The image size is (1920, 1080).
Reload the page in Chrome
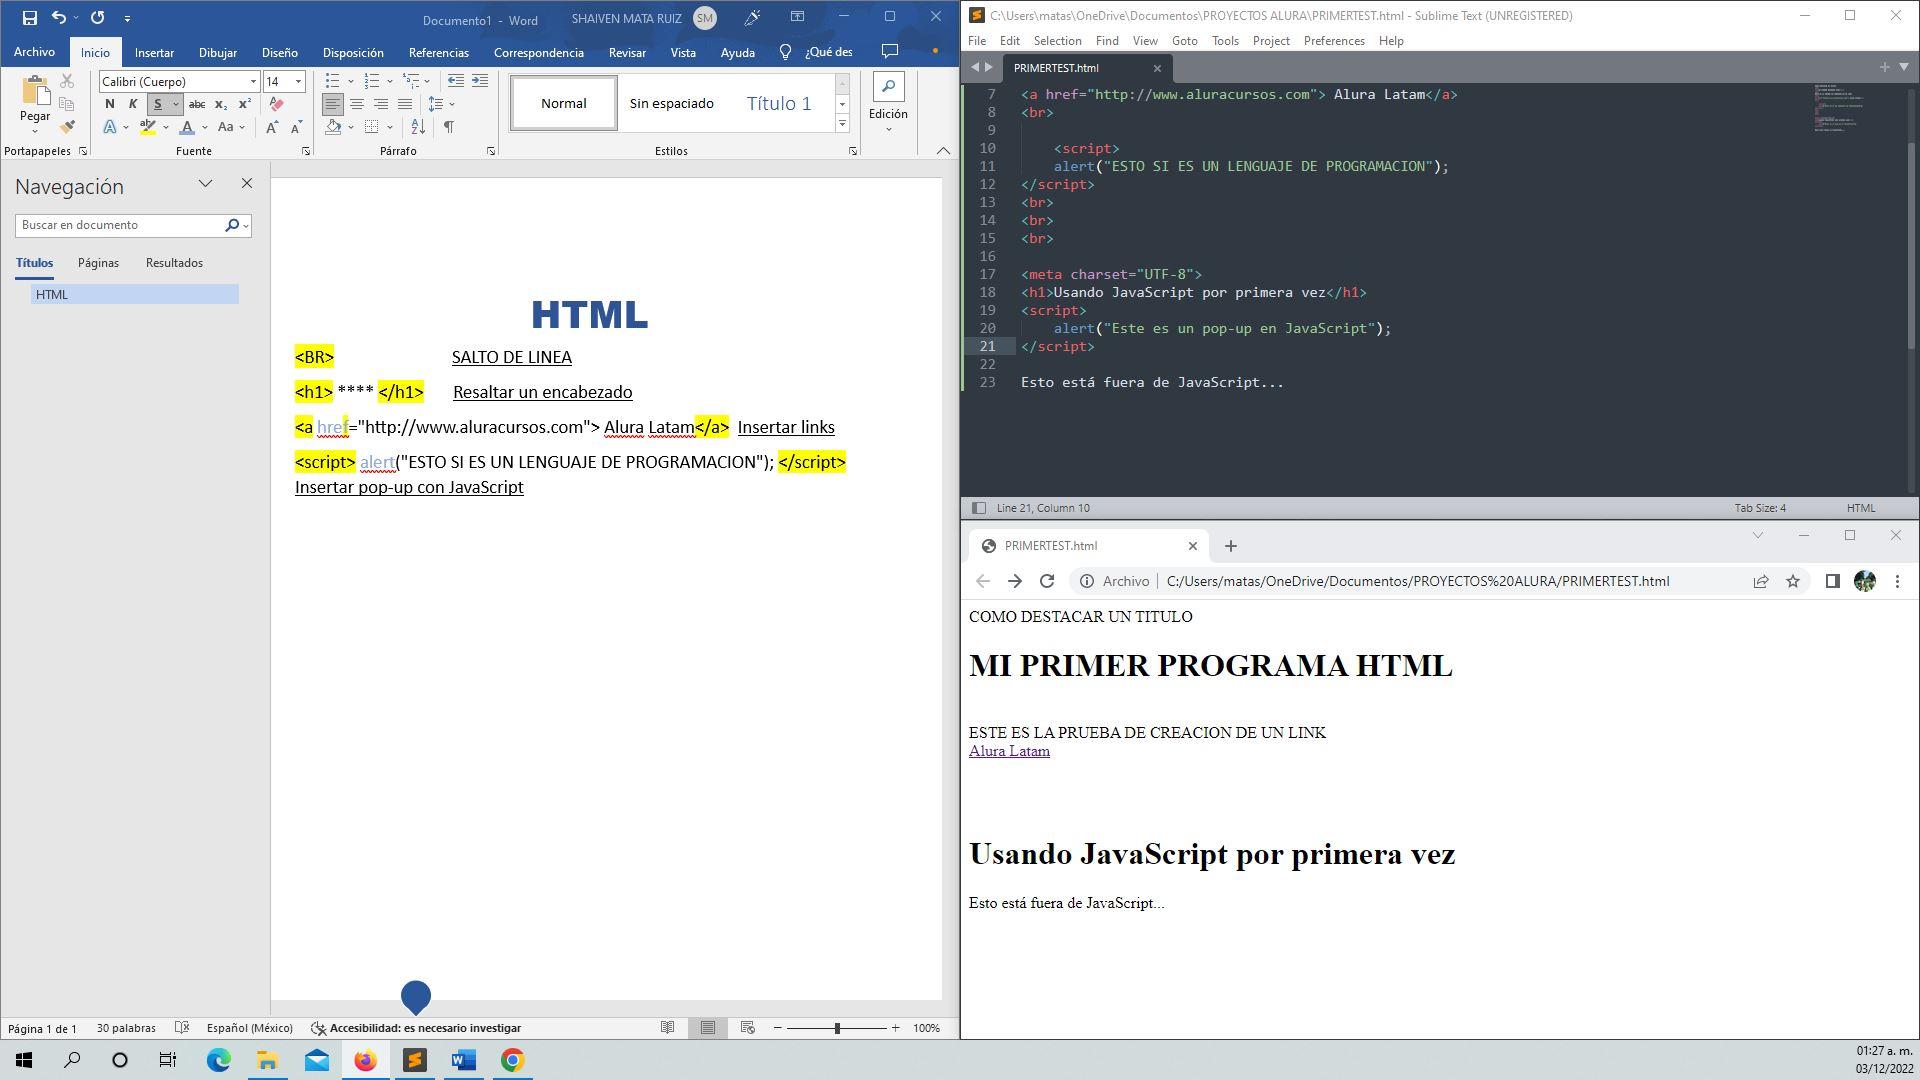(x=1047, y=581)
